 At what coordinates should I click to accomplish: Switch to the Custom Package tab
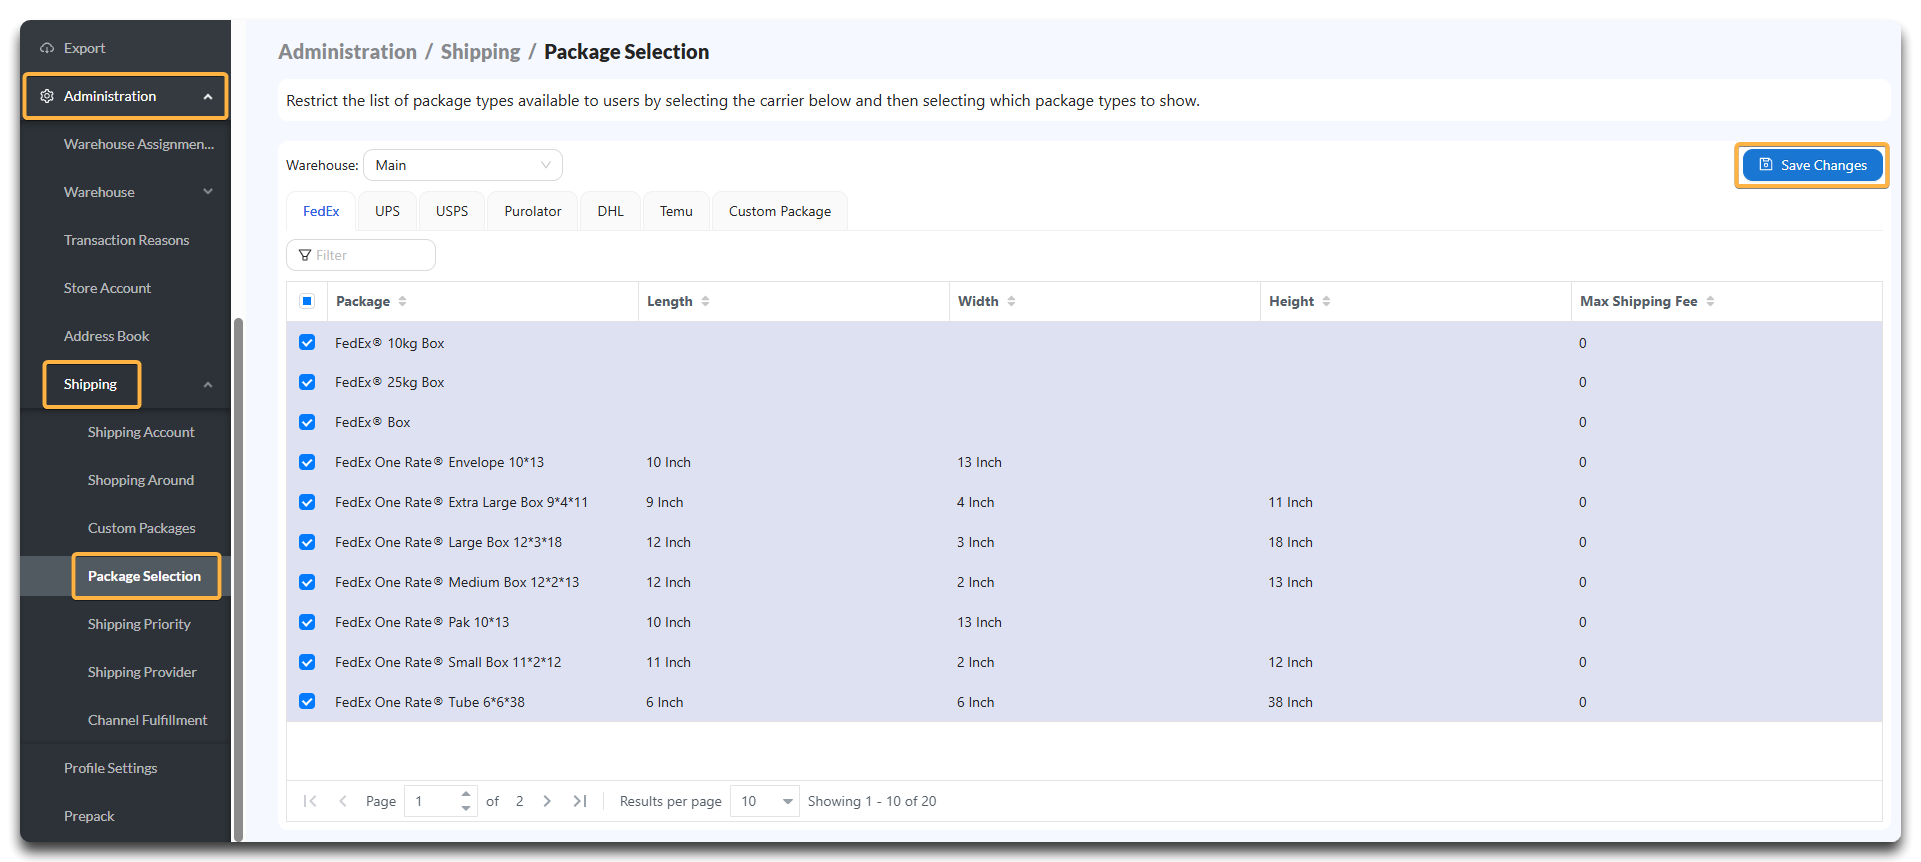pyautogui.click(x=780, y=211)
